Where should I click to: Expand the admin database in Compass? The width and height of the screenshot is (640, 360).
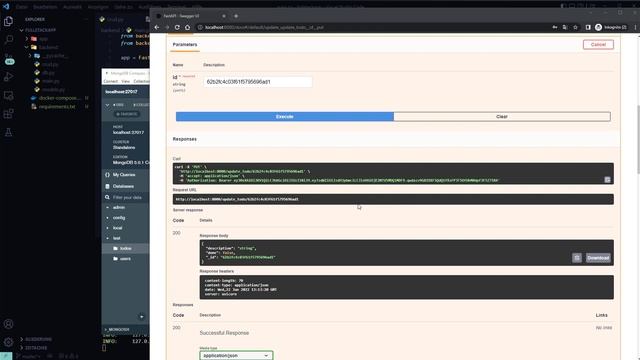coord(107,207)
